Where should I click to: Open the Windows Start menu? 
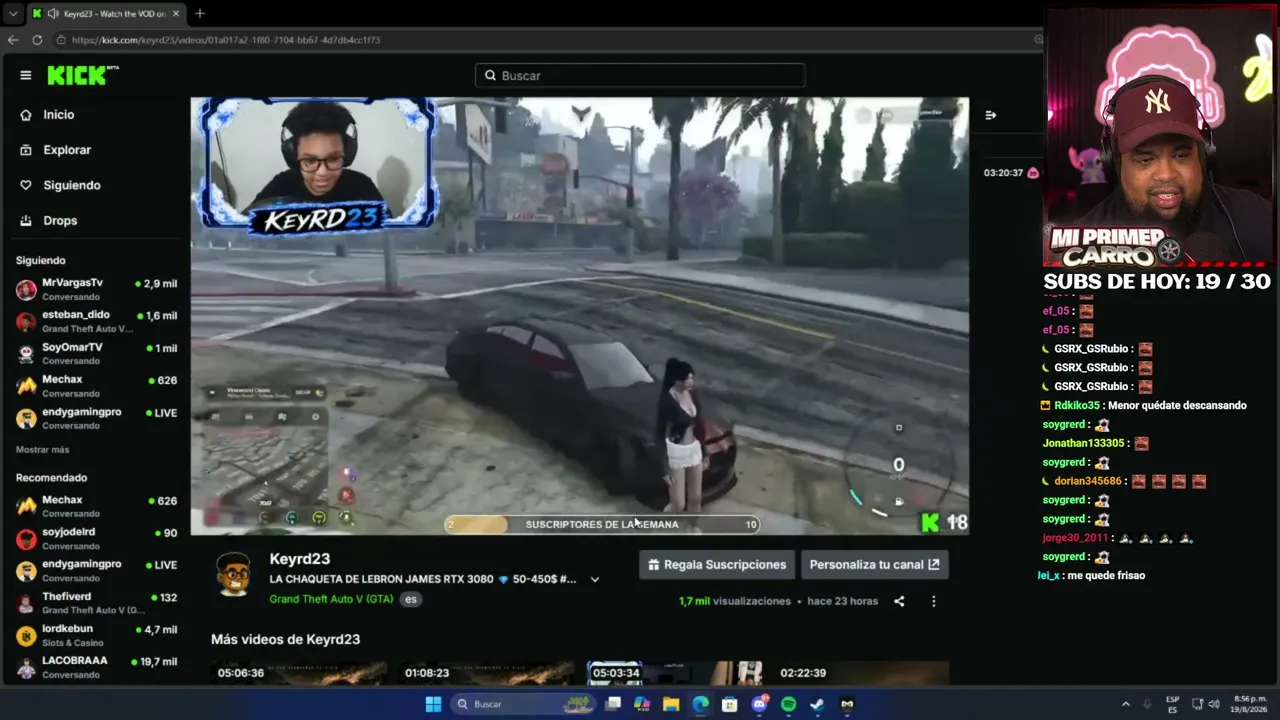433,704
